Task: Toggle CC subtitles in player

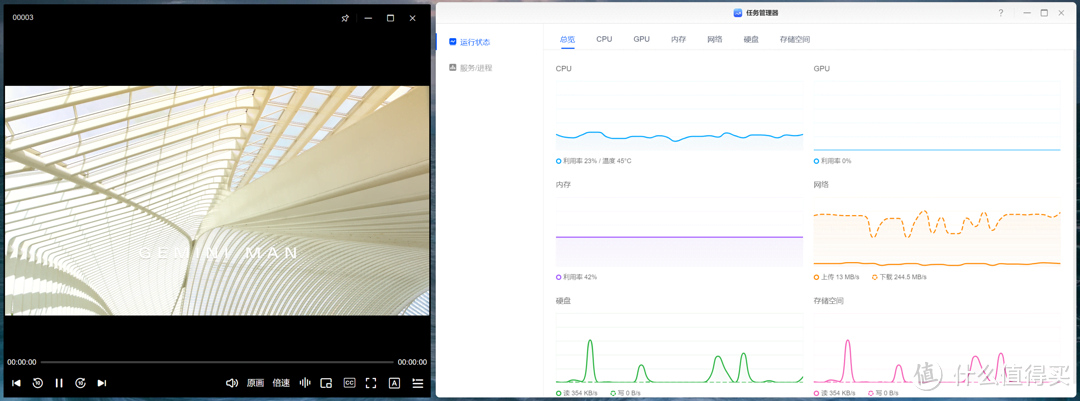Action: click(x=349, y=383)
